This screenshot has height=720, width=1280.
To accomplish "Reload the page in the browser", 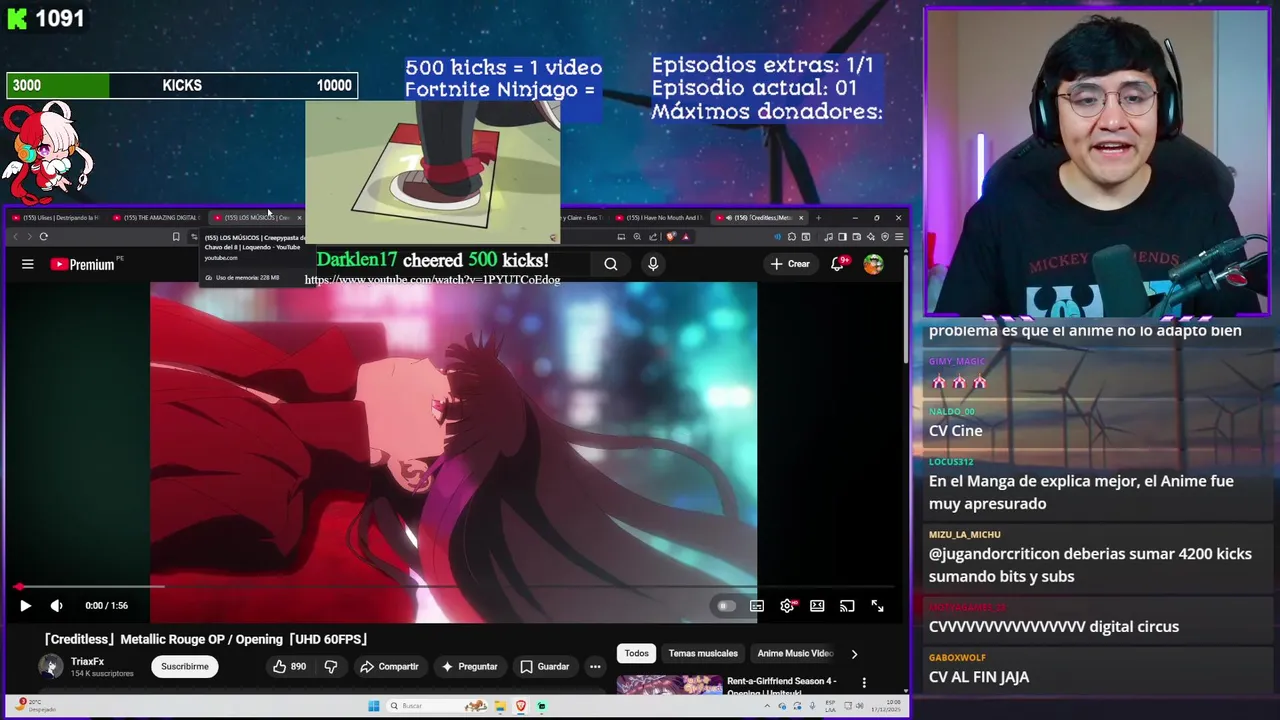I will pos(44,237).
